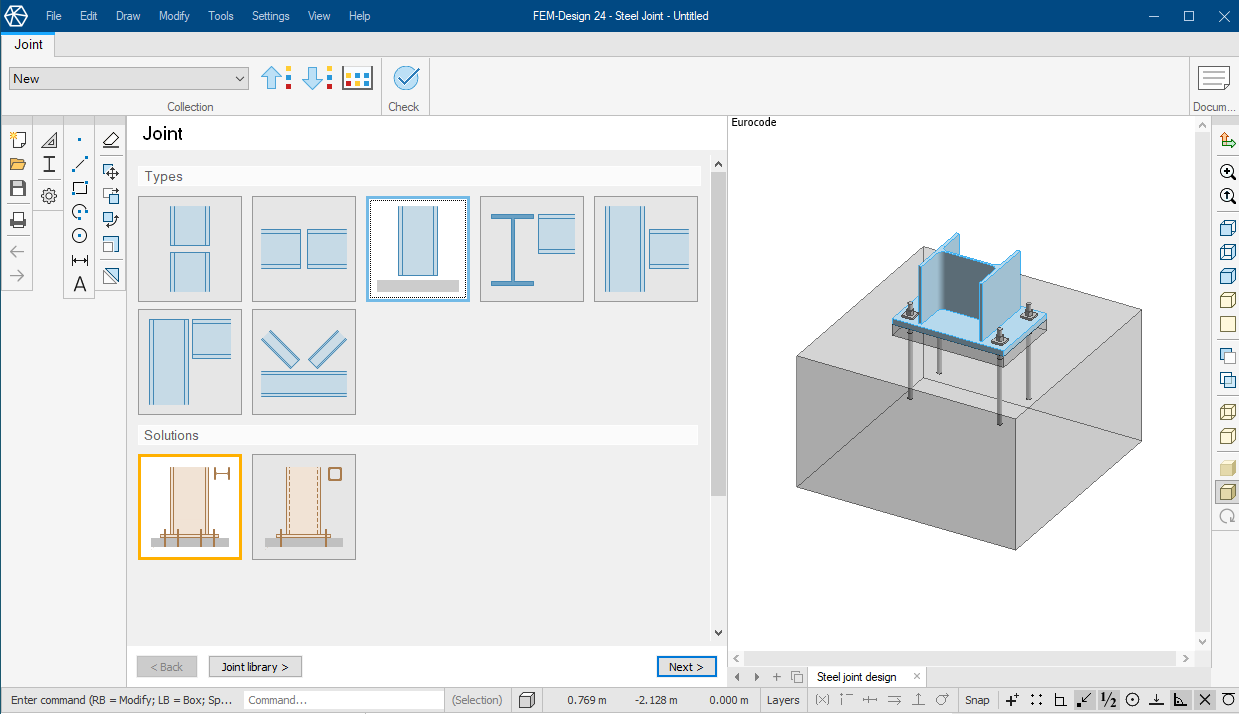Click the Zoom out magnifier icon
The width and height of the screenshot is (1239, 714).
point(1227,196)
